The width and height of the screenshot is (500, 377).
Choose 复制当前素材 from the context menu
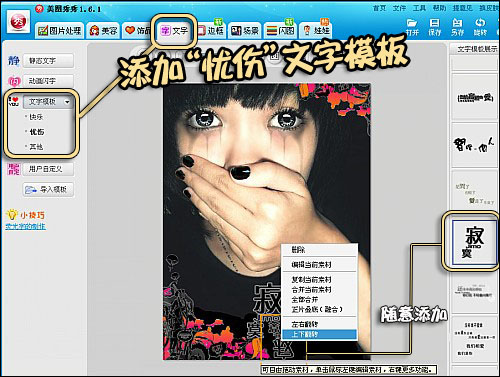tap(320, 280)
